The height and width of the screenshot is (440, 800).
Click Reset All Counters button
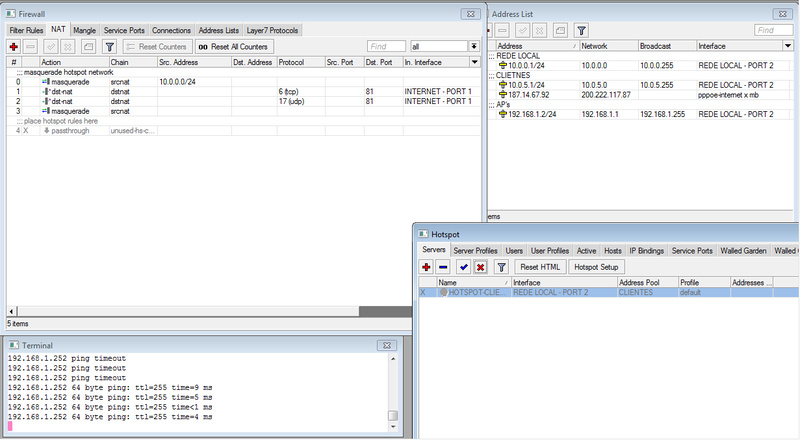coord(234,47)
